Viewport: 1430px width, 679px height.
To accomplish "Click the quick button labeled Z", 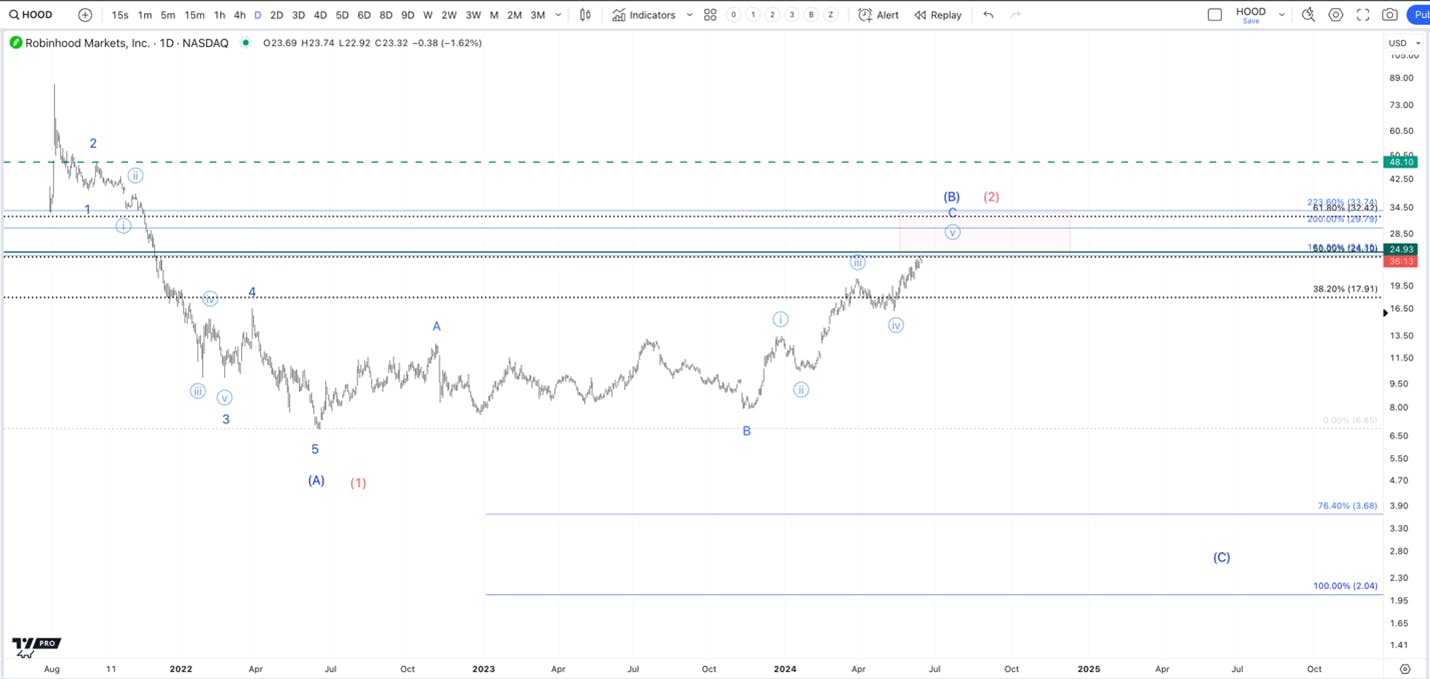I will 830,15.
